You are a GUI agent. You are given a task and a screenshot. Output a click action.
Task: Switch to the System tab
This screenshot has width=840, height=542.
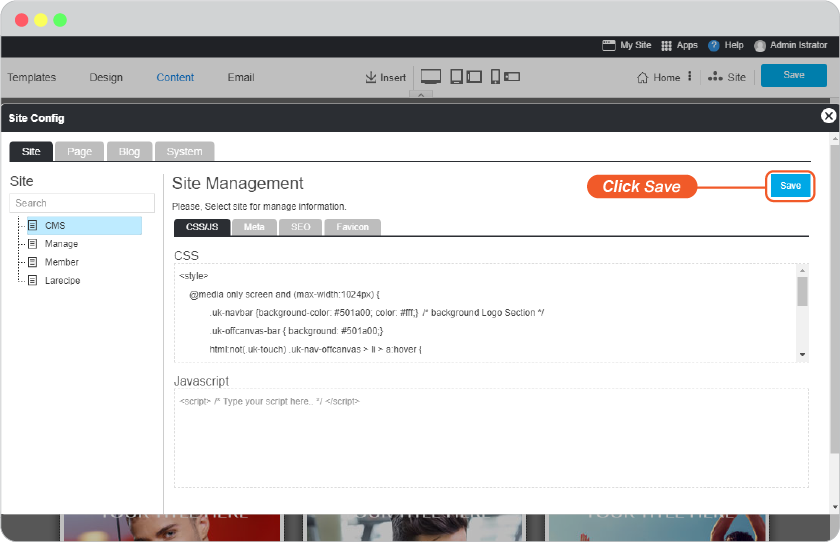pyautogui.click(x=184, y=152)
